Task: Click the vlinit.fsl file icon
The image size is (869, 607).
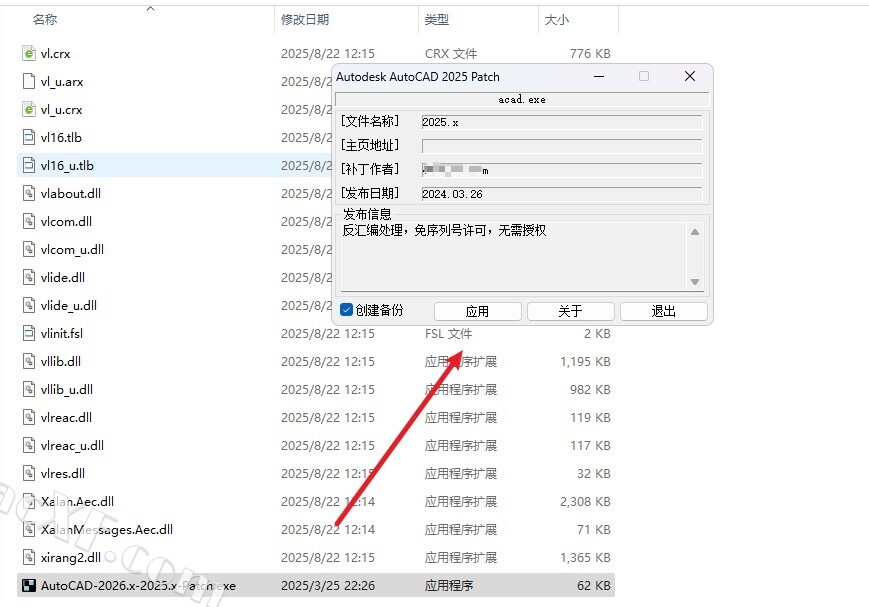Action: pos(29,333)
